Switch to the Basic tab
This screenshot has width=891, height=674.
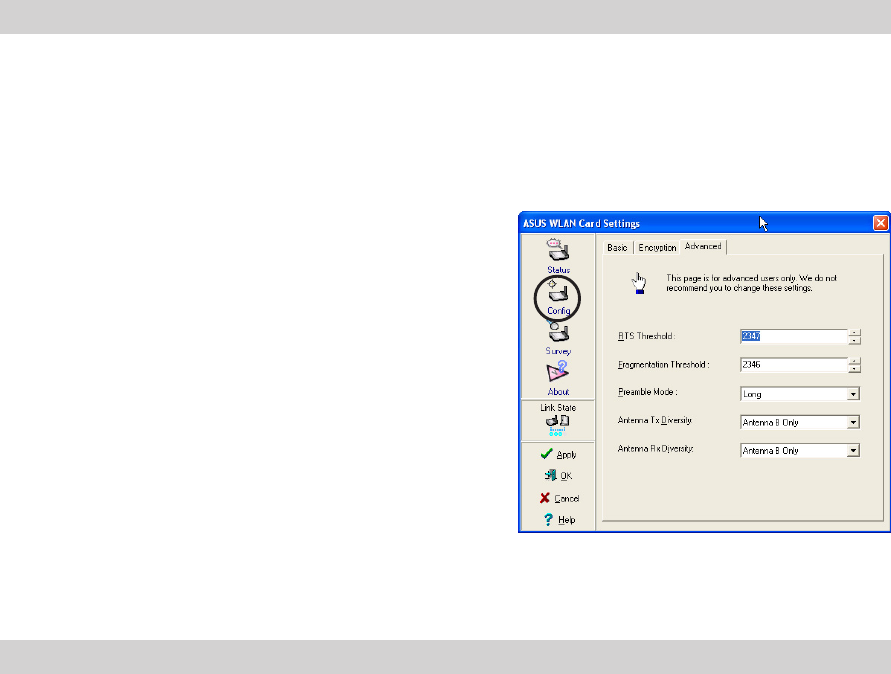point(617,247)
